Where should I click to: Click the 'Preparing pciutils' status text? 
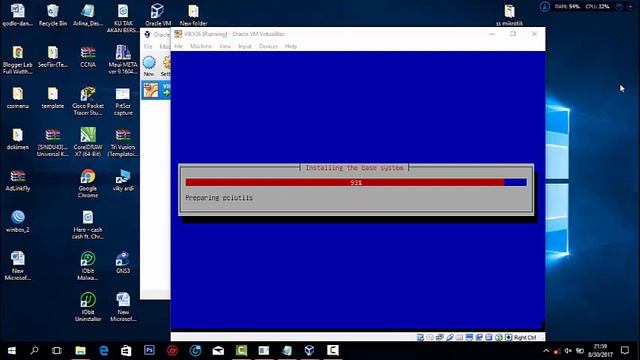[x=219, y=198]
